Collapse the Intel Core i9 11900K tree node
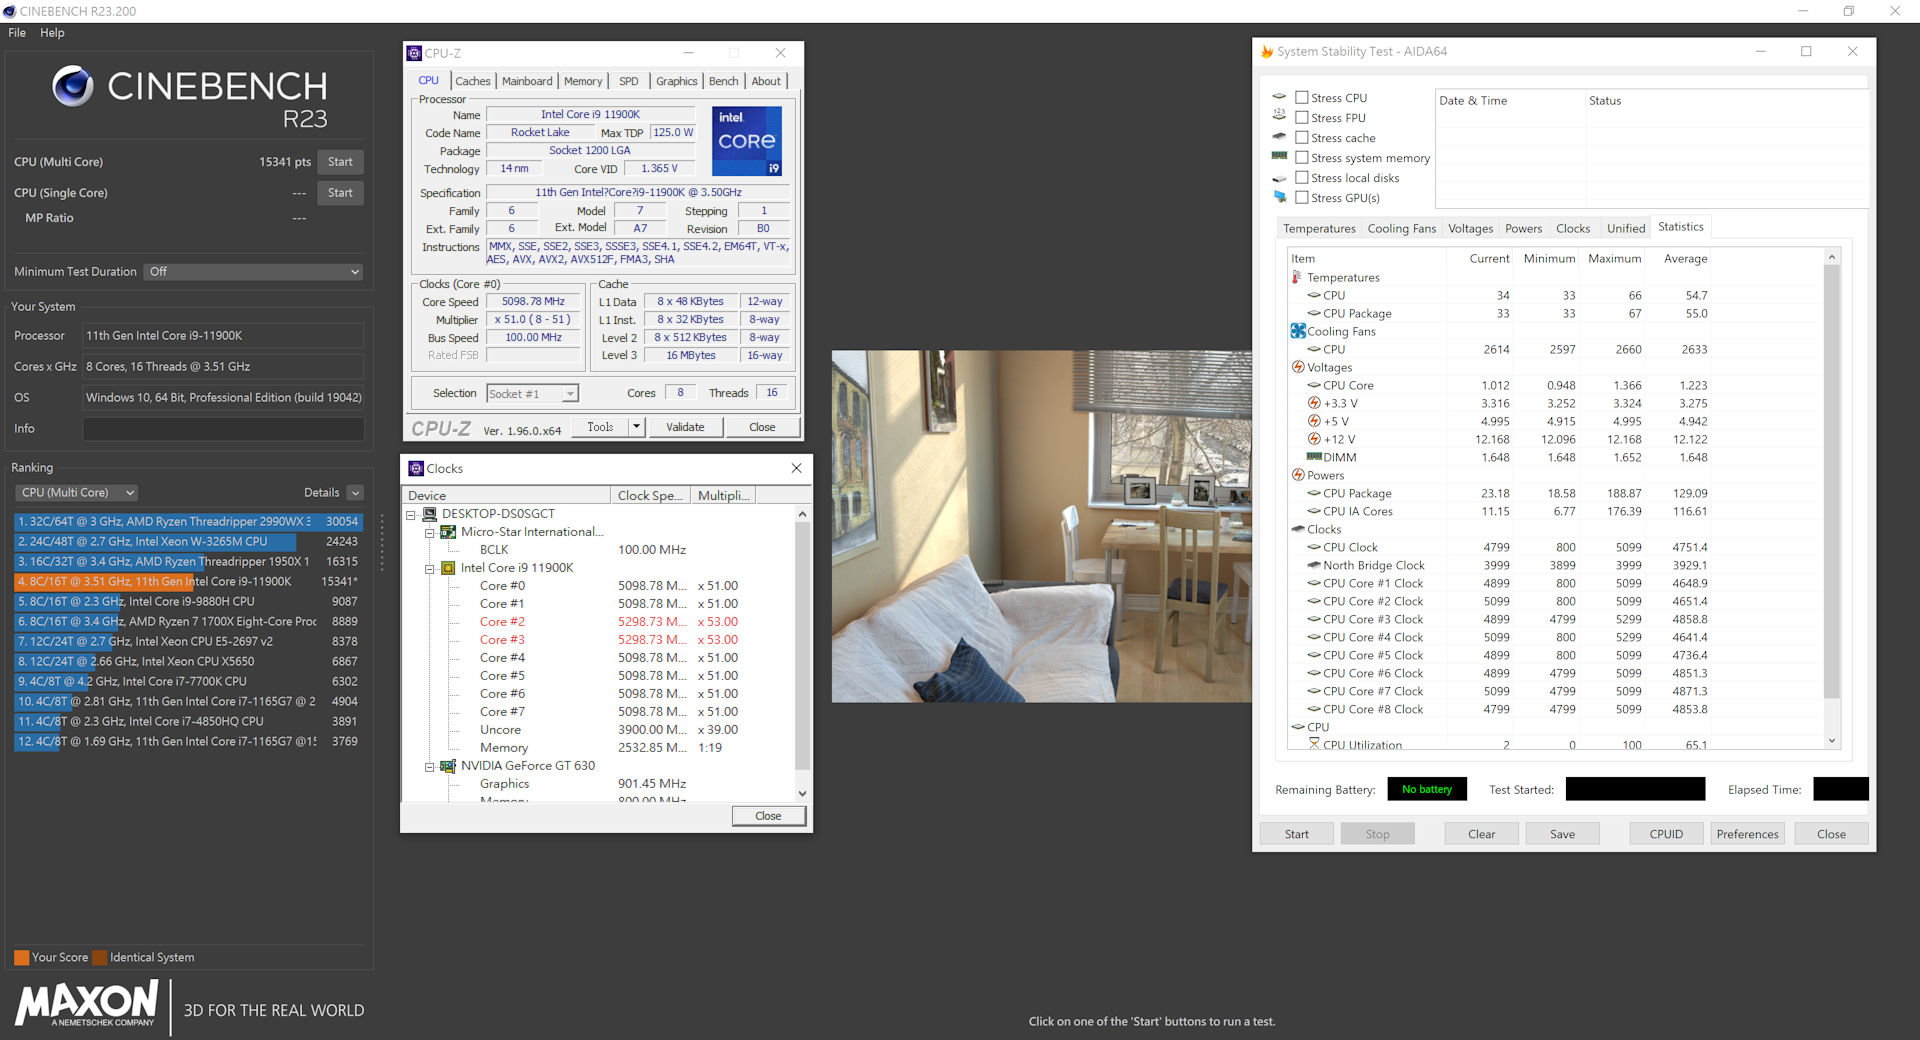 coord(429,569)
